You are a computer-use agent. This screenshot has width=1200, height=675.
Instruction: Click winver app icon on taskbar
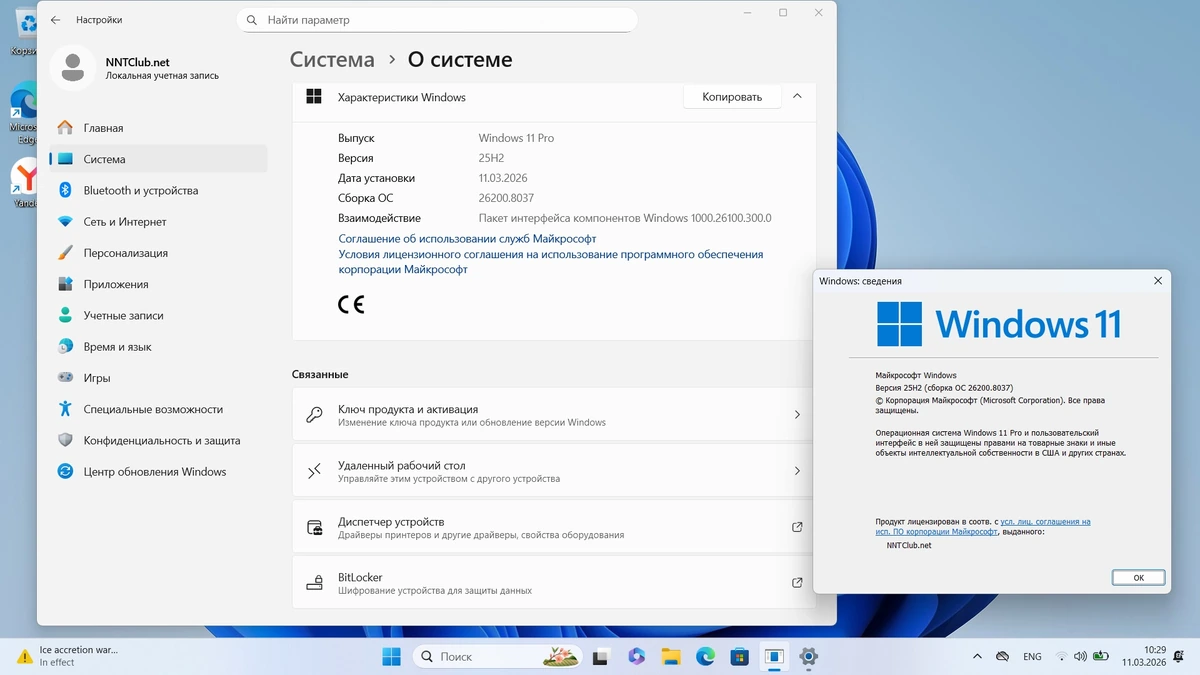[x=774, y=657]
